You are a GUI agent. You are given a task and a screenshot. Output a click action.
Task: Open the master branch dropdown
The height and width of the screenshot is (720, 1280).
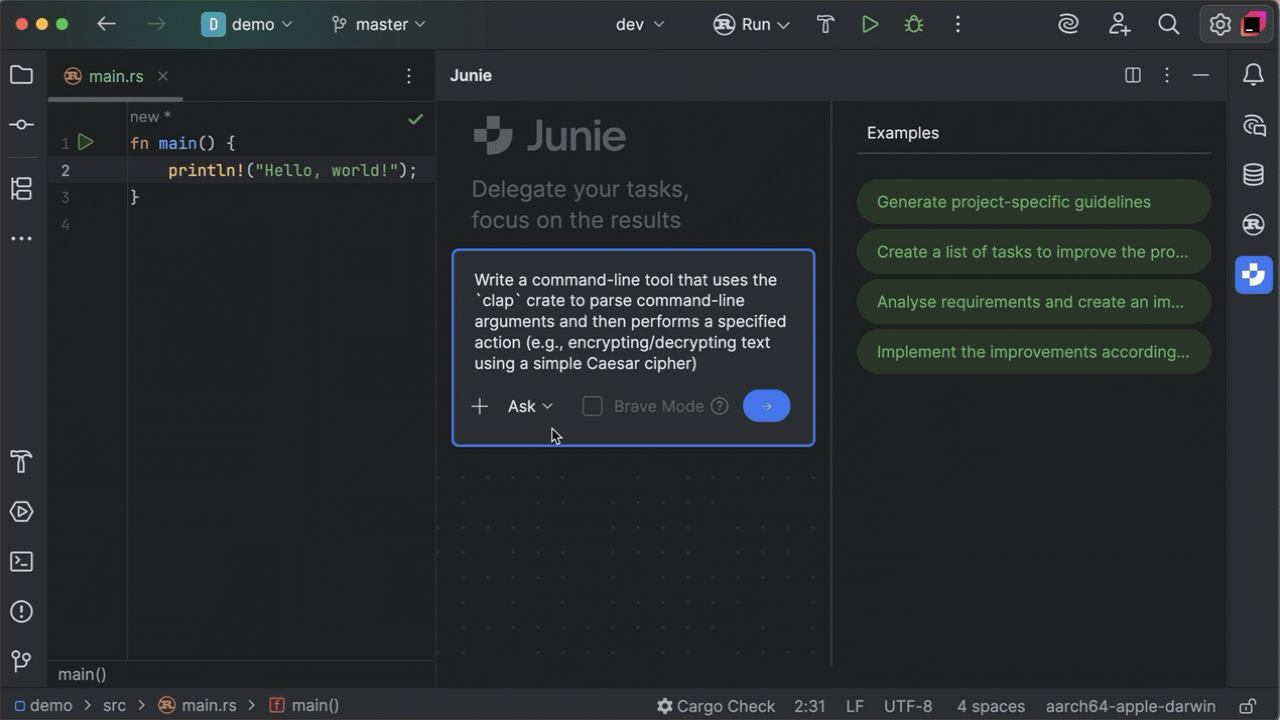pyautogui.click(x=379, y=25)
